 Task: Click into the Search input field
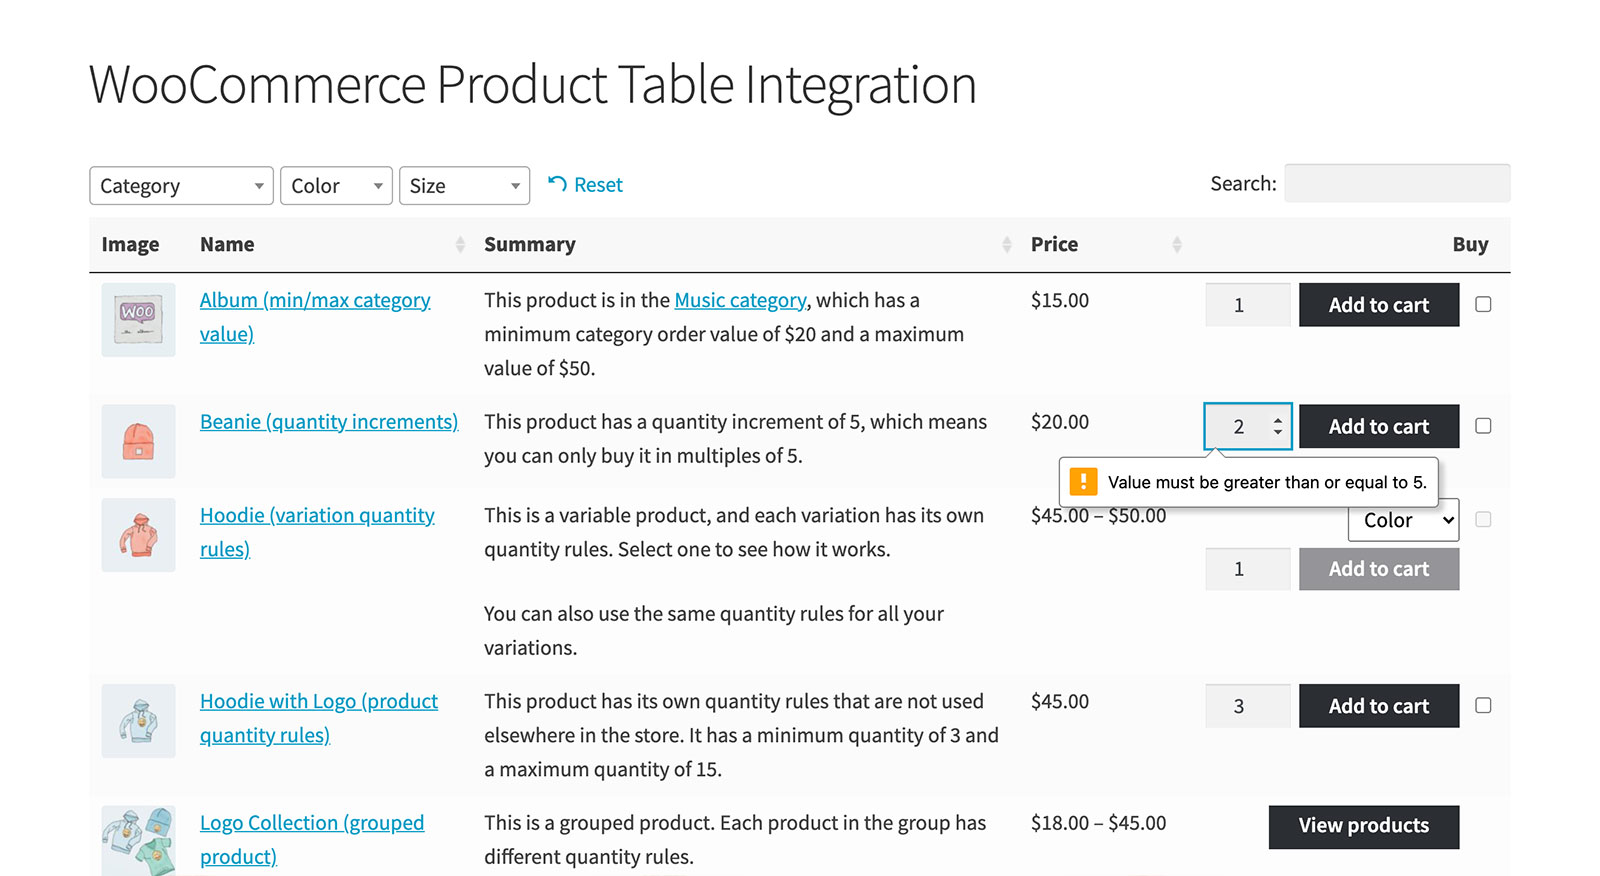(x=1396, y=184)
